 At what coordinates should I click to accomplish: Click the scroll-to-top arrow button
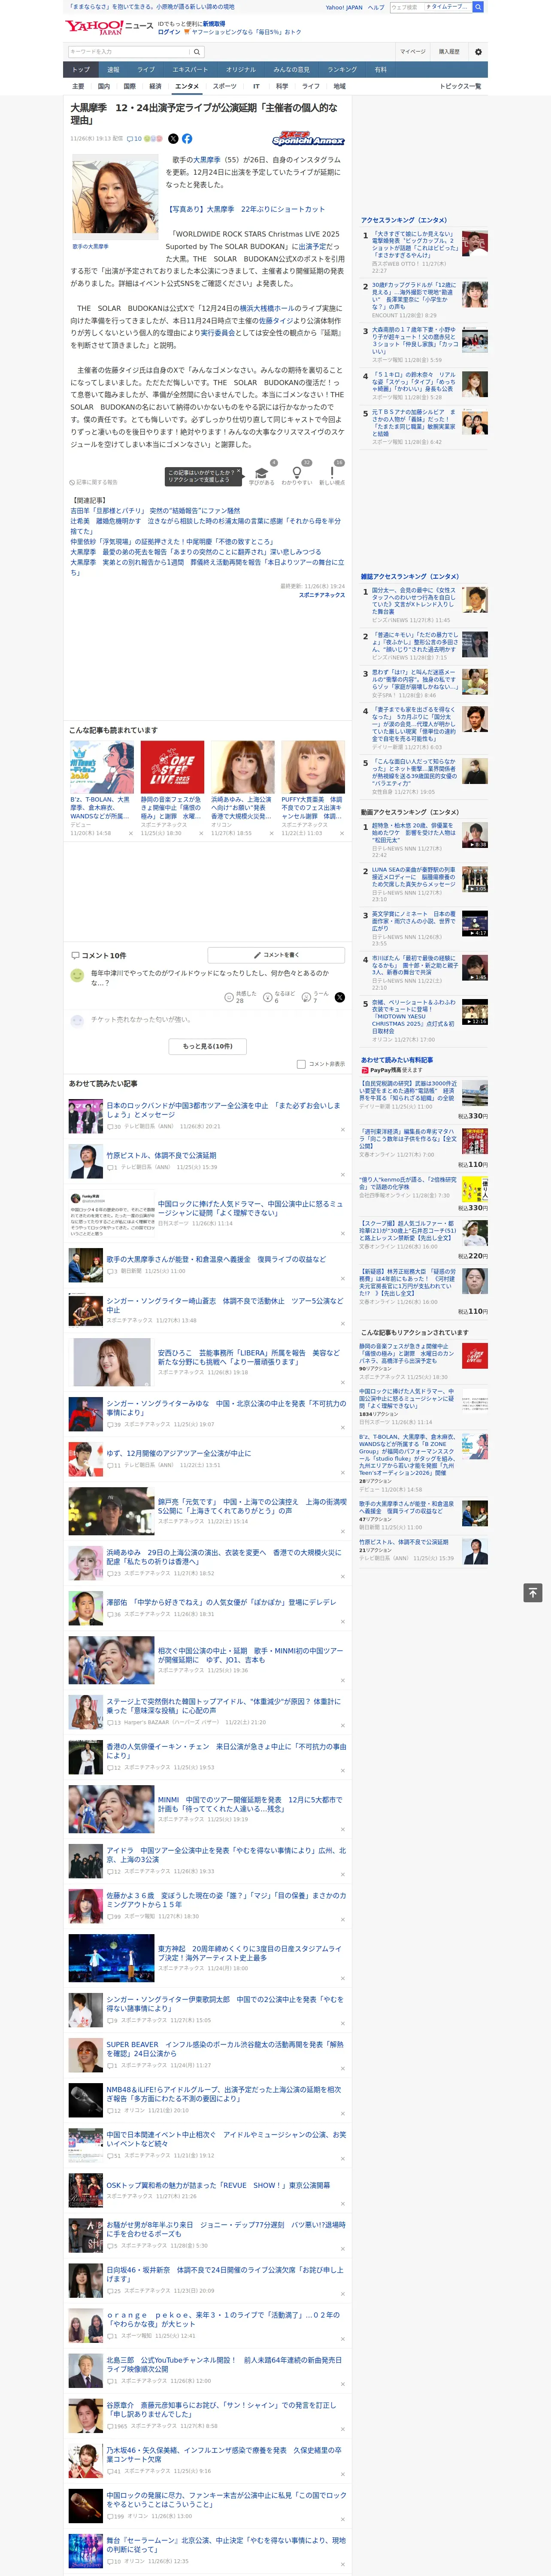coord(533,1593)
